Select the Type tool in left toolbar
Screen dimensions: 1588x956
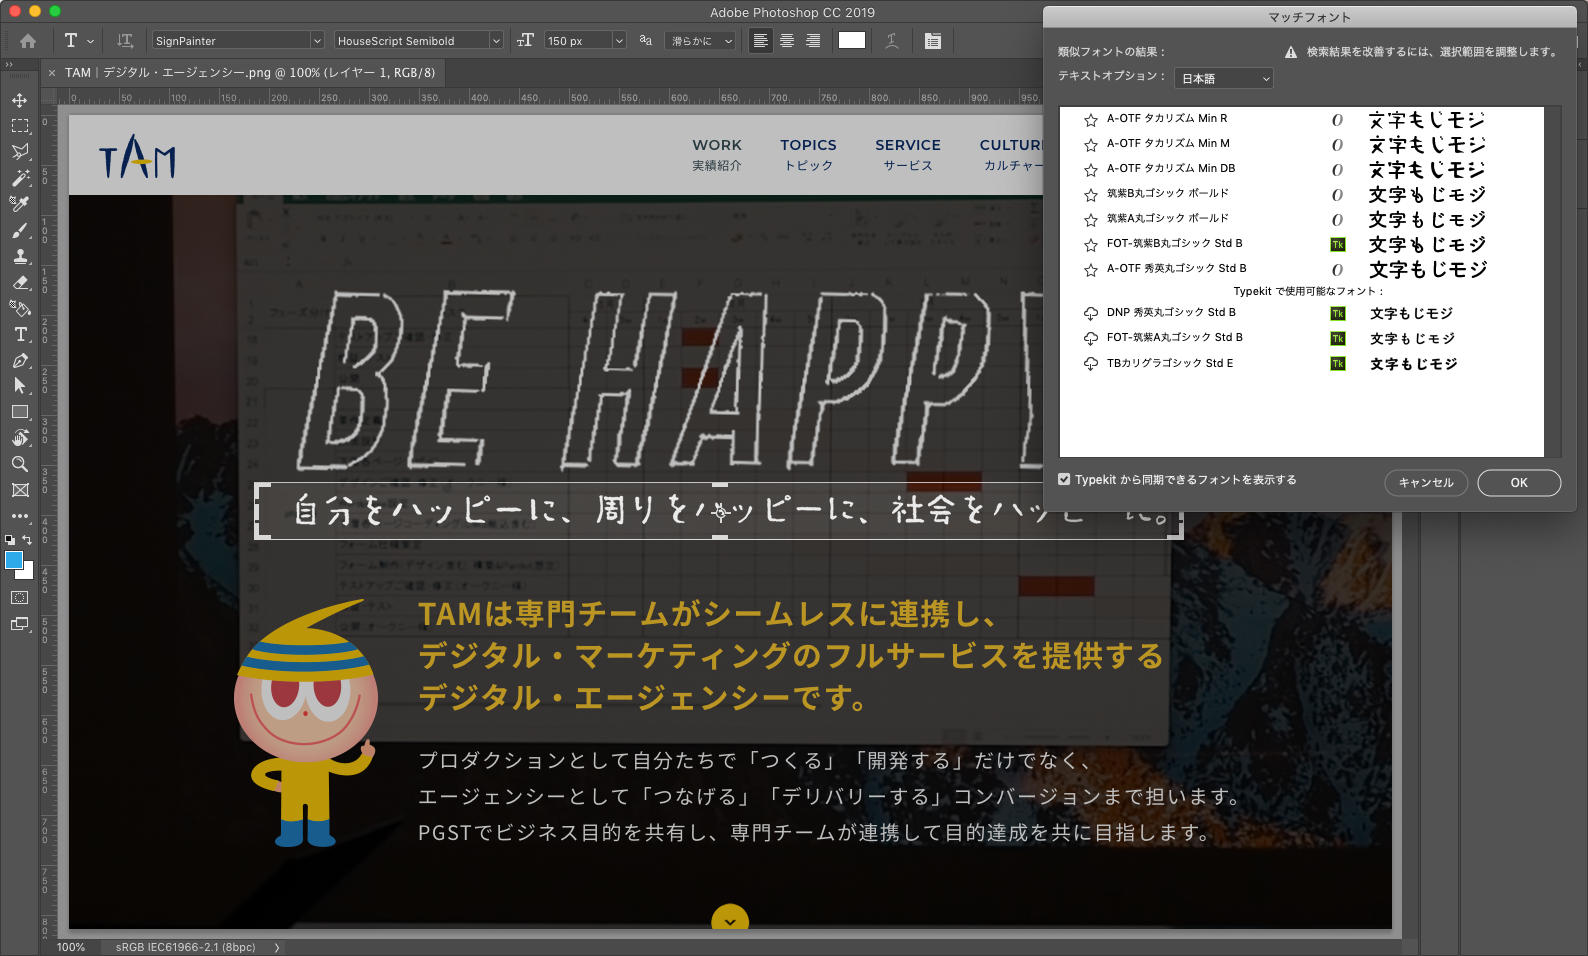[x=20, y=335]
